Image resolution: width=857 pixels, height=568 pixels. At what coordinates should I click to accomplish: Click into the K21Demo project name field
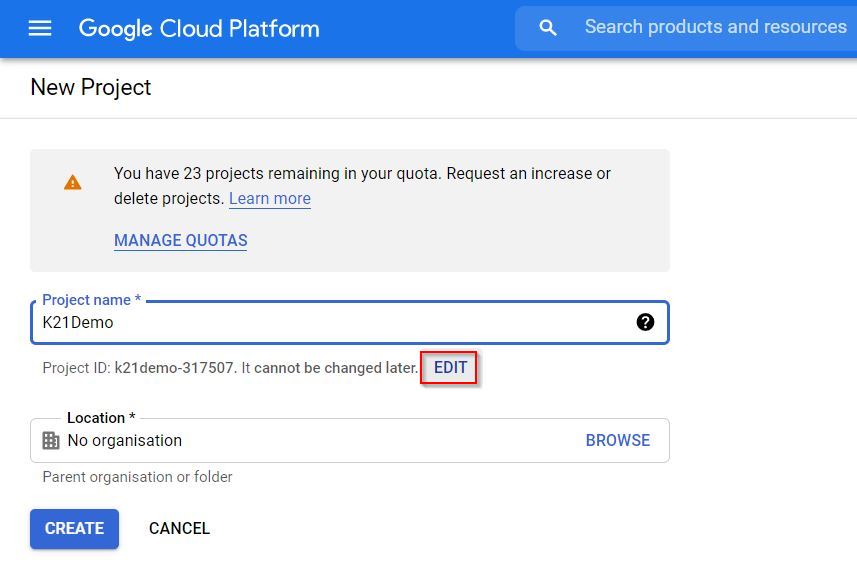330,323
